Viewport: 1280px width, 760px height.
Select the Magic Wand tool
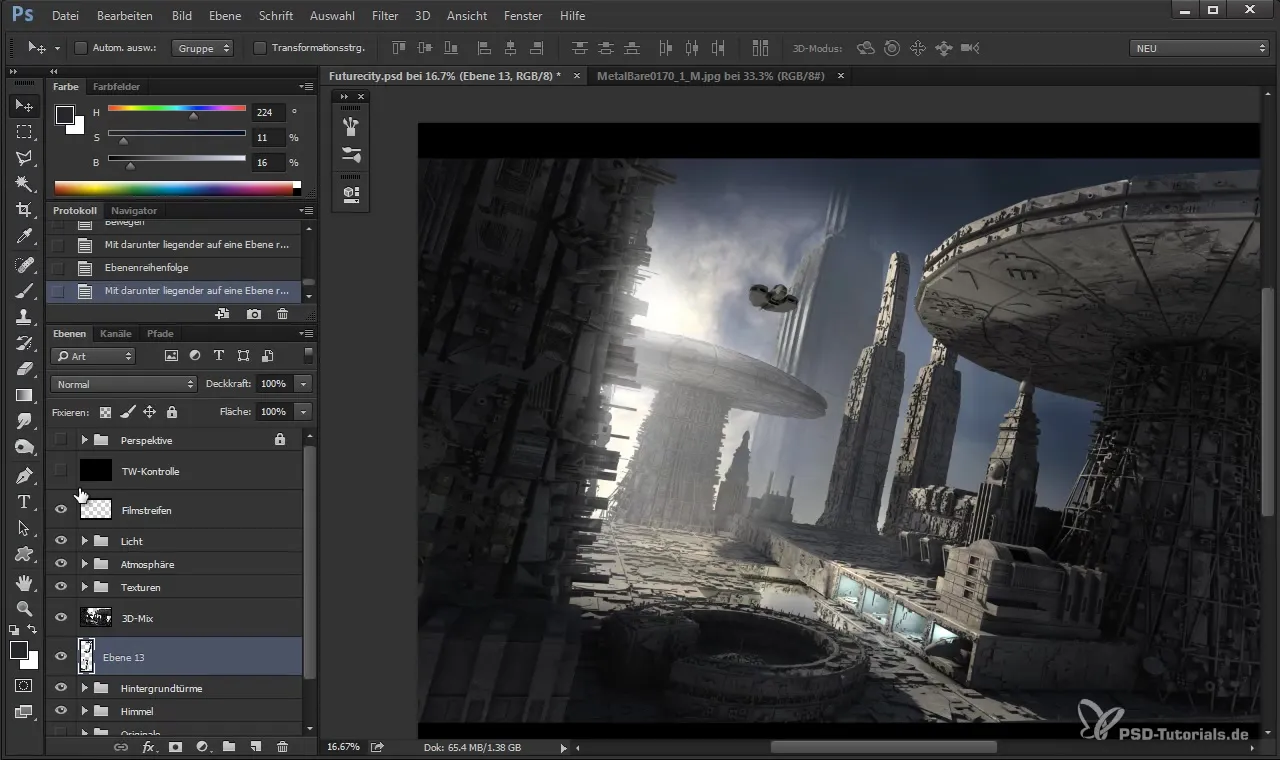pos(24,183)
